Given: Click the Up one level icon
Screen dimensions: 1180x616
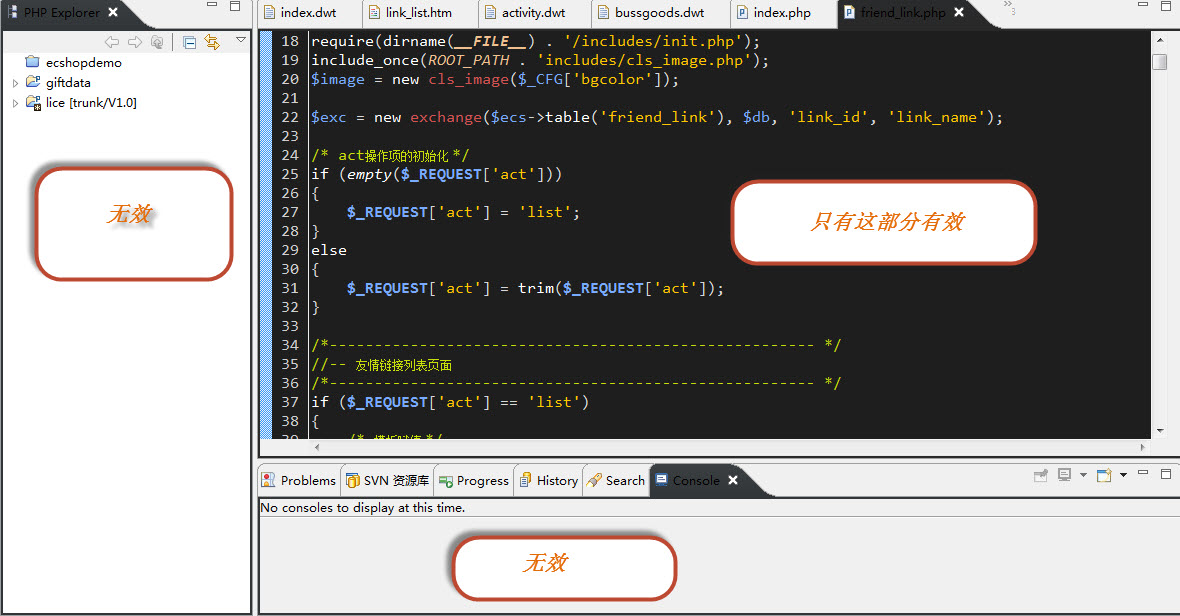Looking at the screenshot, I should pos(157,42).
